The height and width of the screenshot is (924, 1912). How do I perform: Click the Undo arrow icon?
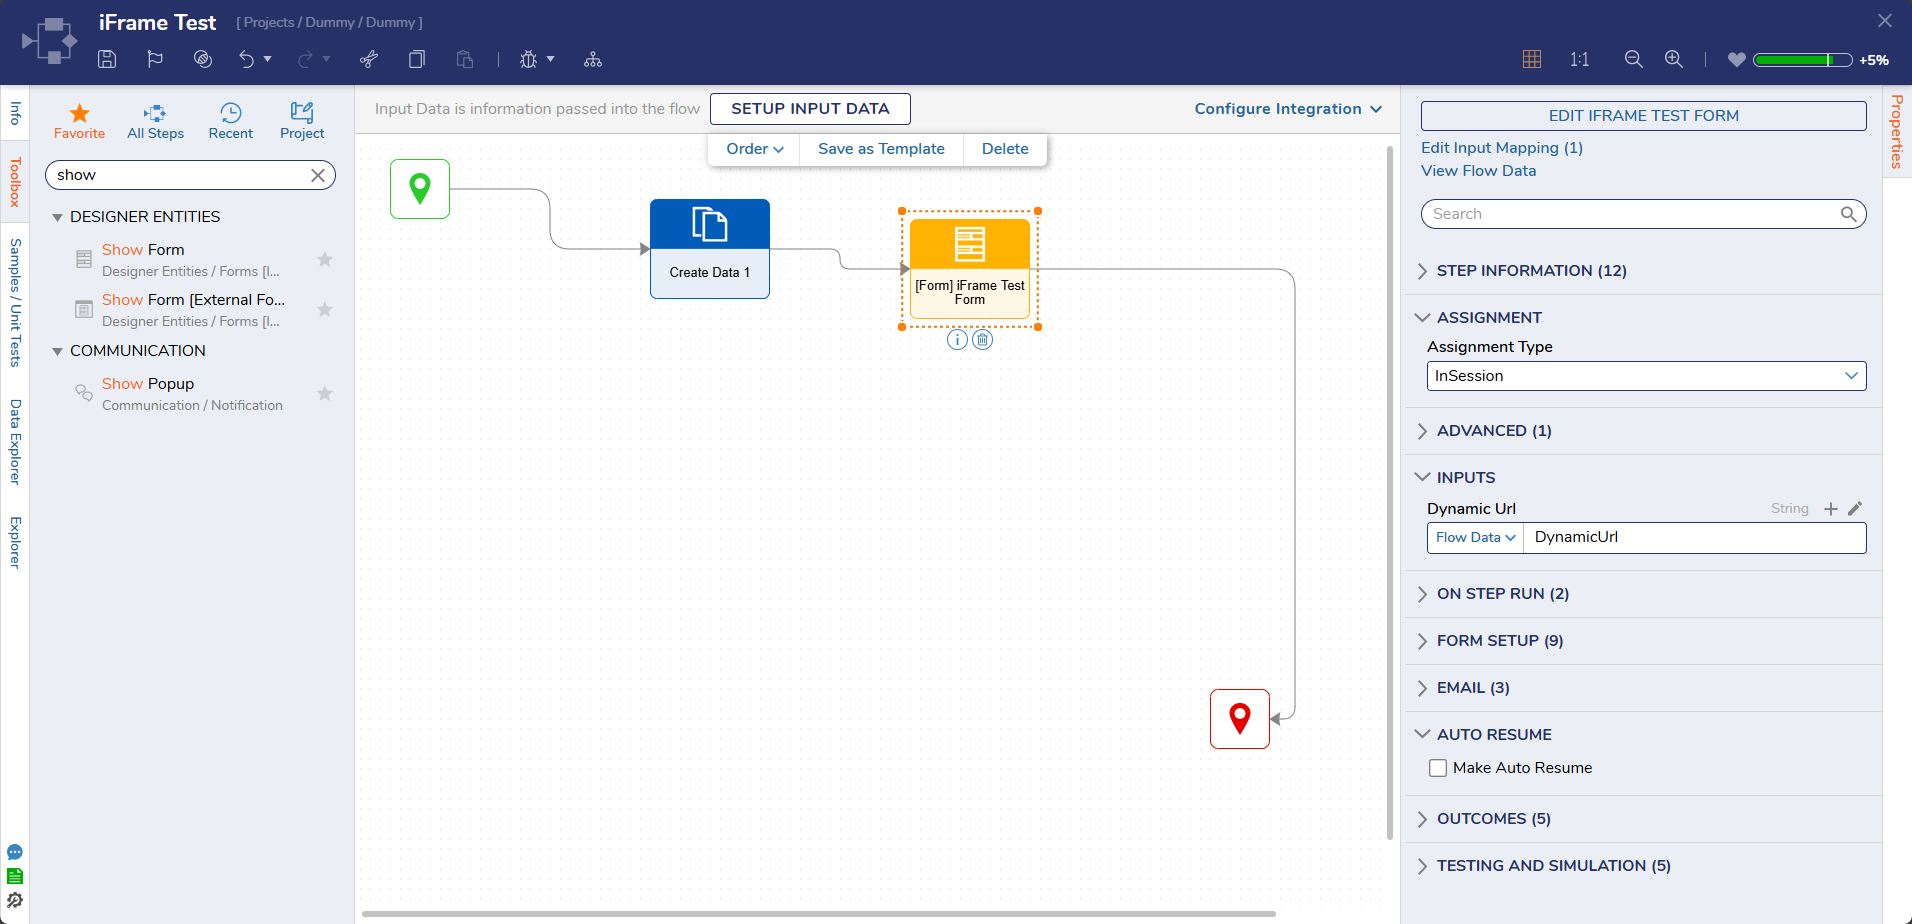coord(246,59)
